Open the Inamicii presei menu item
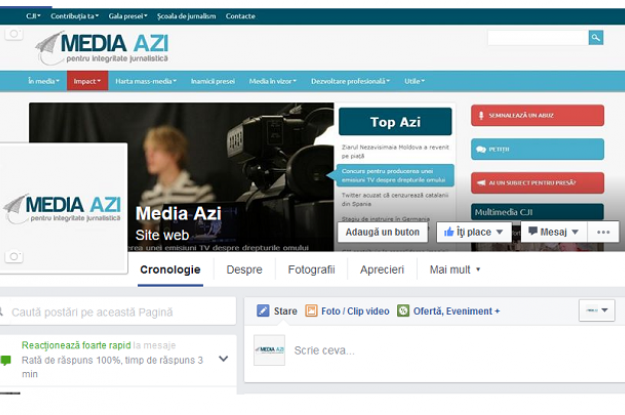The image size is (625, 415). click(x=212, y=81)
